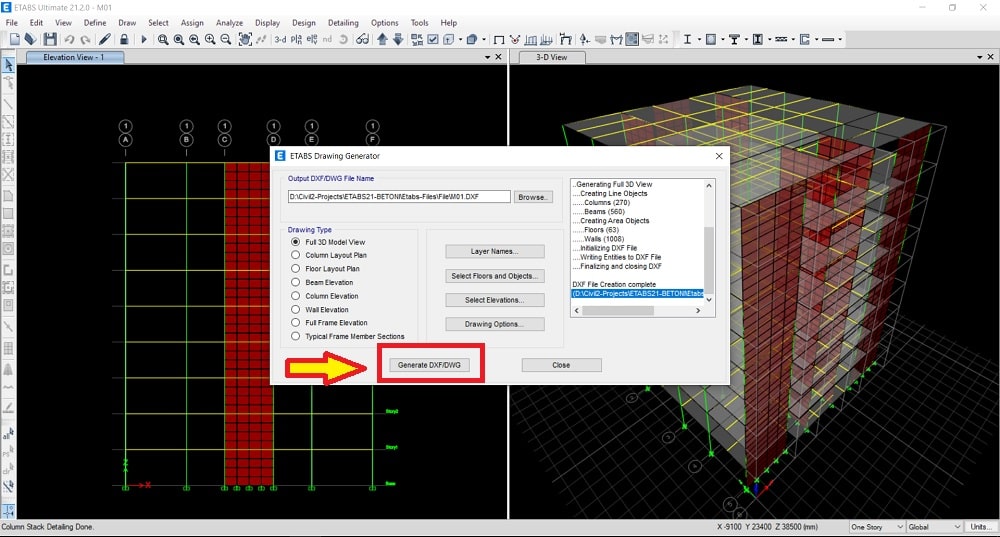Open the Global coordinate system dropdown

pos(932,527)
